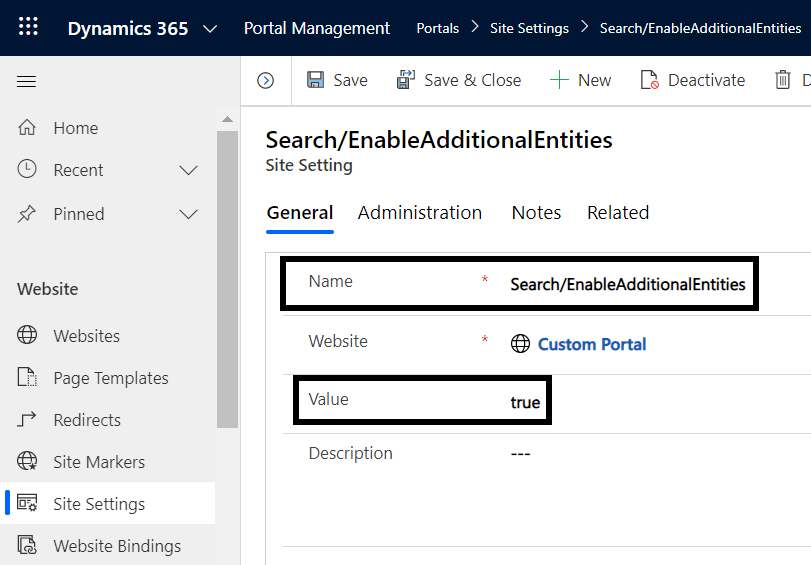Expand the Dynamics 365 app dropdown
Viewport: 811px width, 565px height.
click(x=210, y=28)
